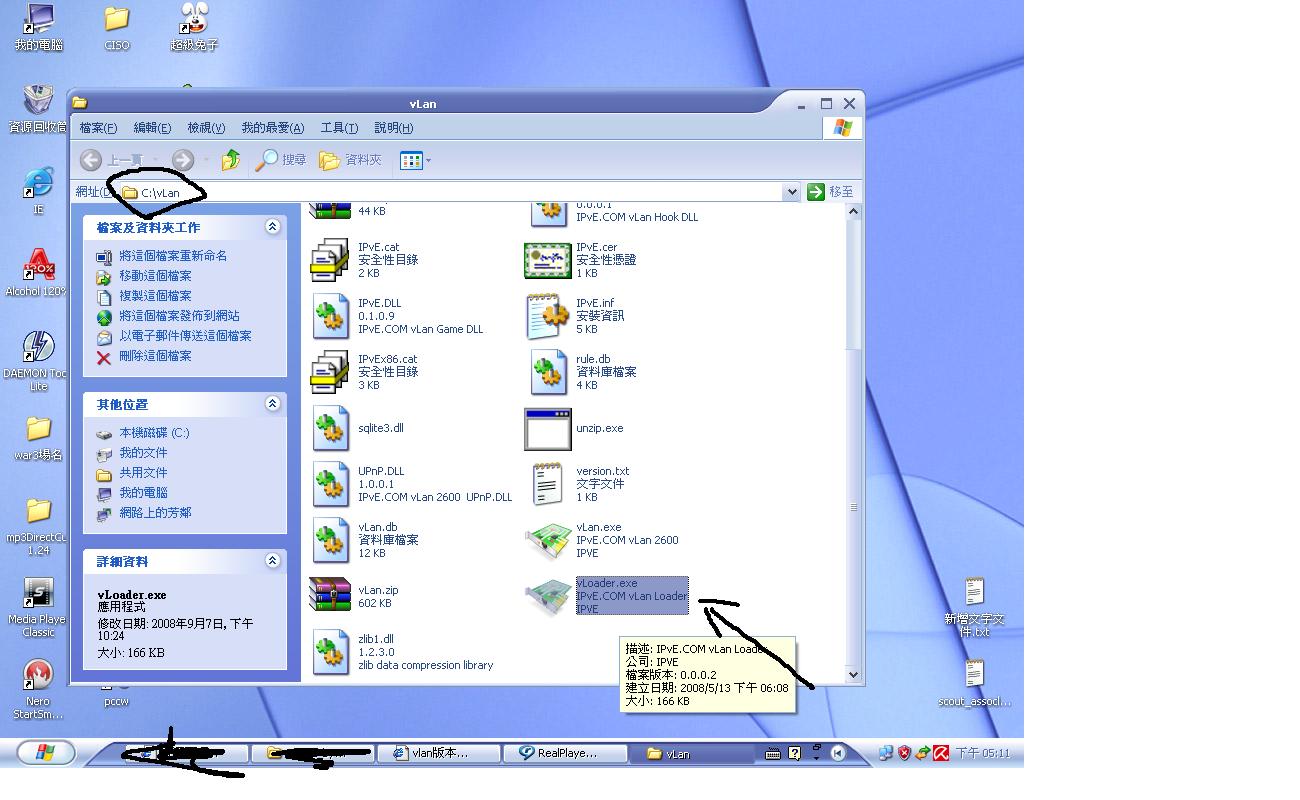This screenshot has height=800, width=1300.
Task: Open the 工具(T) menu
Action: 339,128
